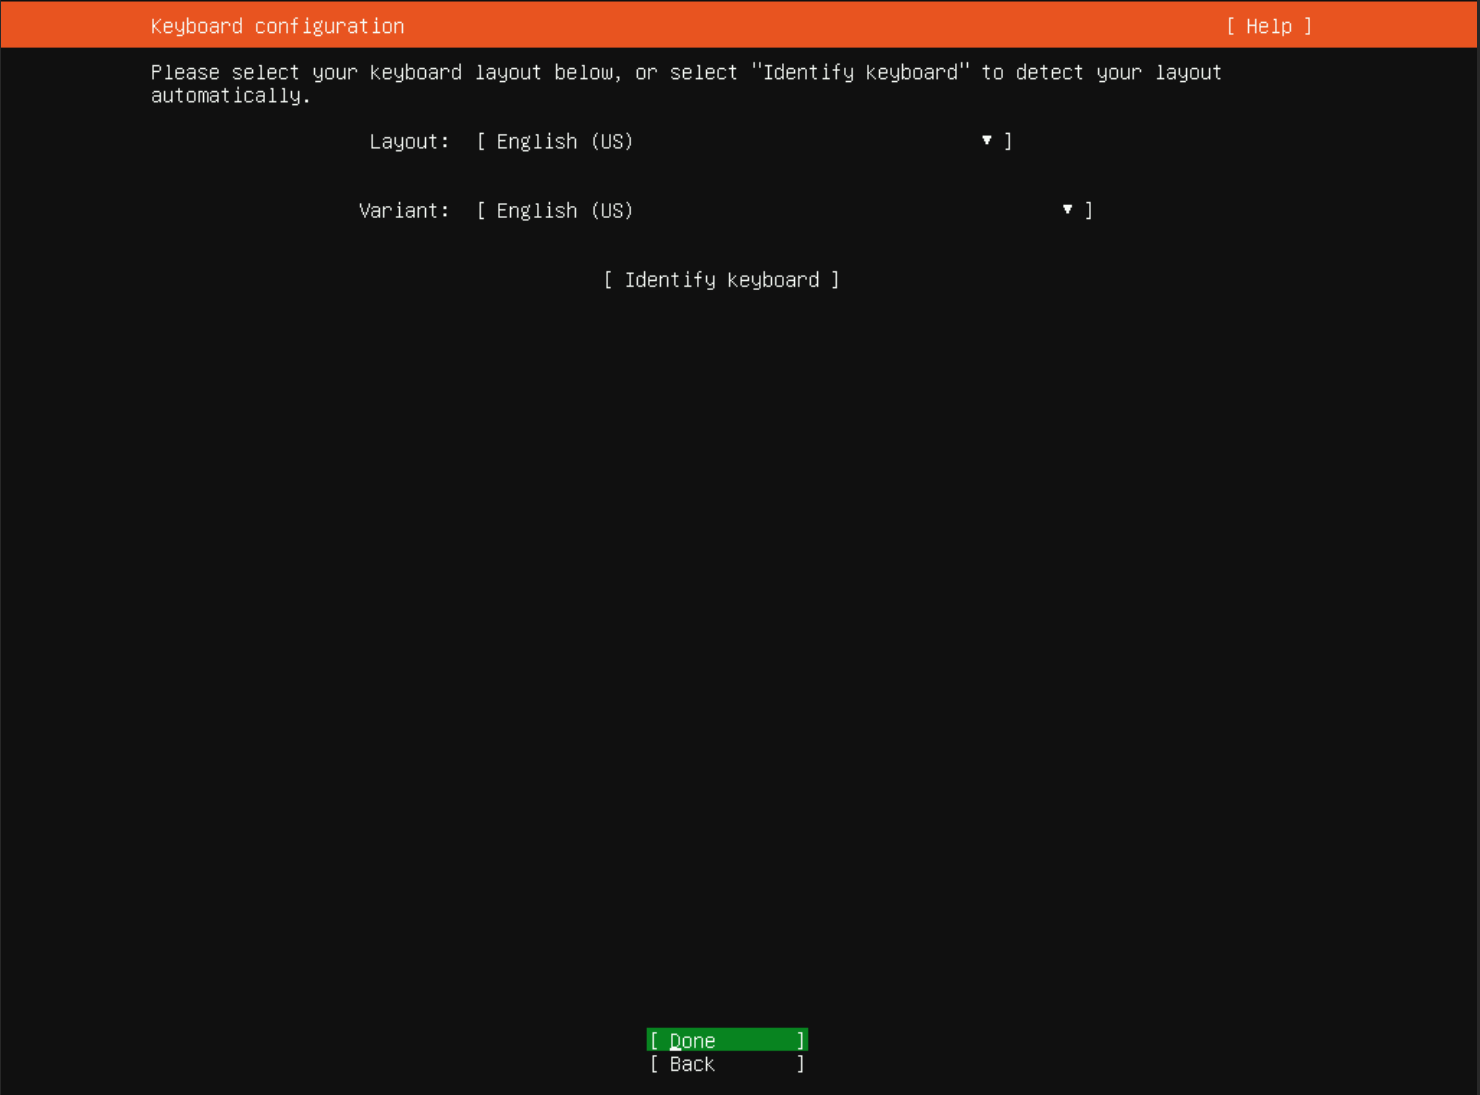Screen dimensions: 1480x1095
Task: Click Identify keyboard to detect layout automatically
Action: point(721,280)
